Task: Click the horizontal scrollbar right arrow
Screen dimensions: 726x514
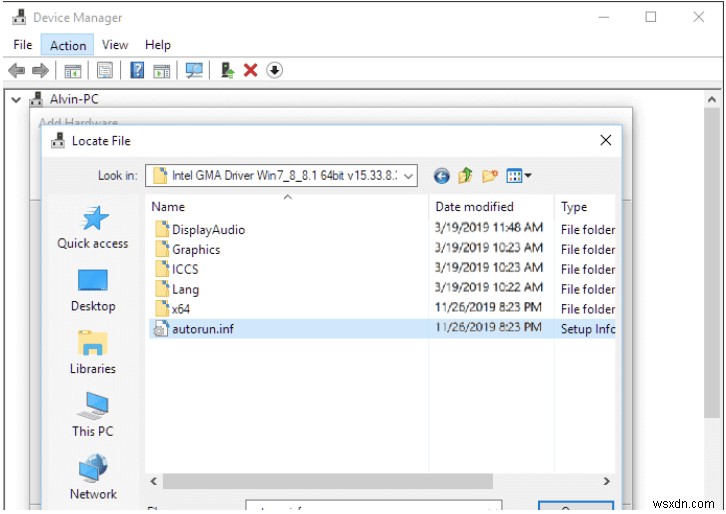Action: pyautogui.click(x=607, y=482)
